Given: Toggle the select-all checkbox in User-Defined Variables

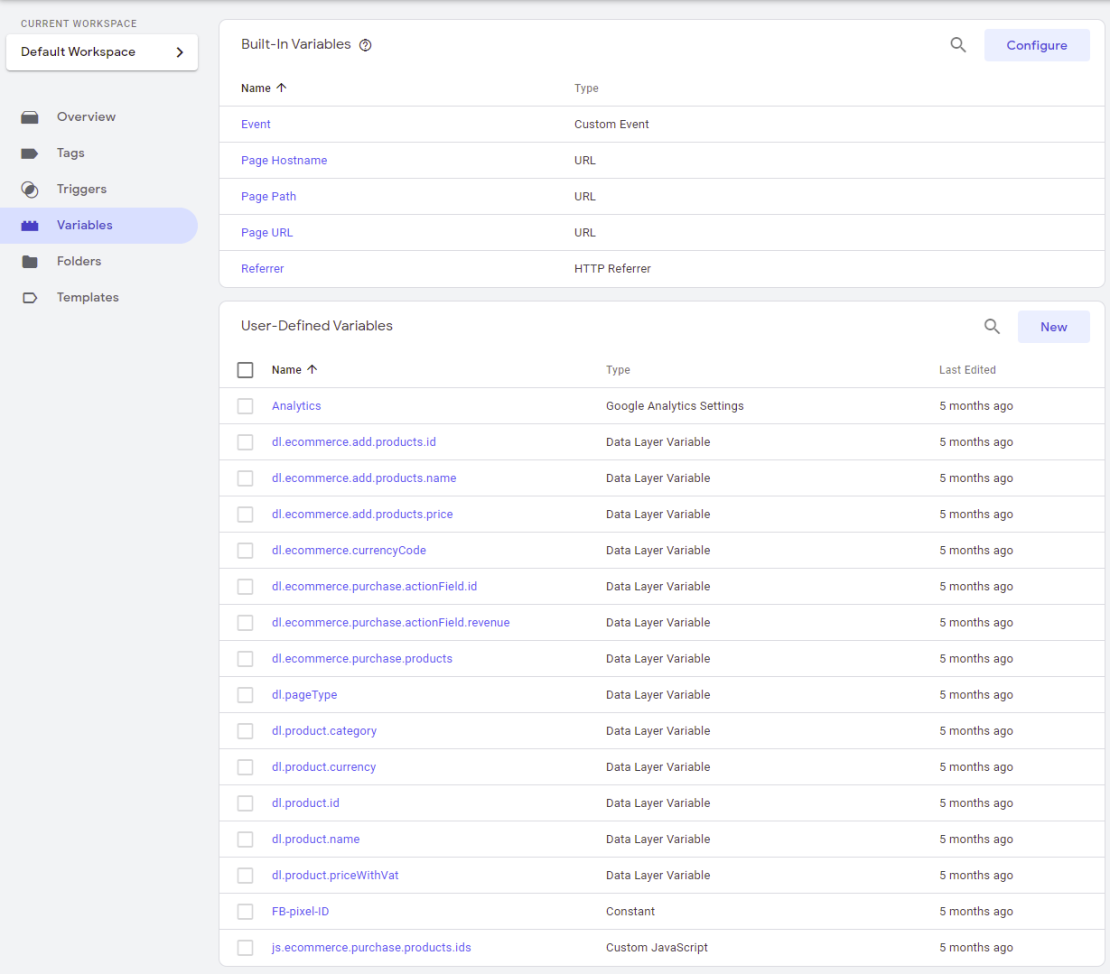Looking at the screenshot, I should click(x=246, y=370).
